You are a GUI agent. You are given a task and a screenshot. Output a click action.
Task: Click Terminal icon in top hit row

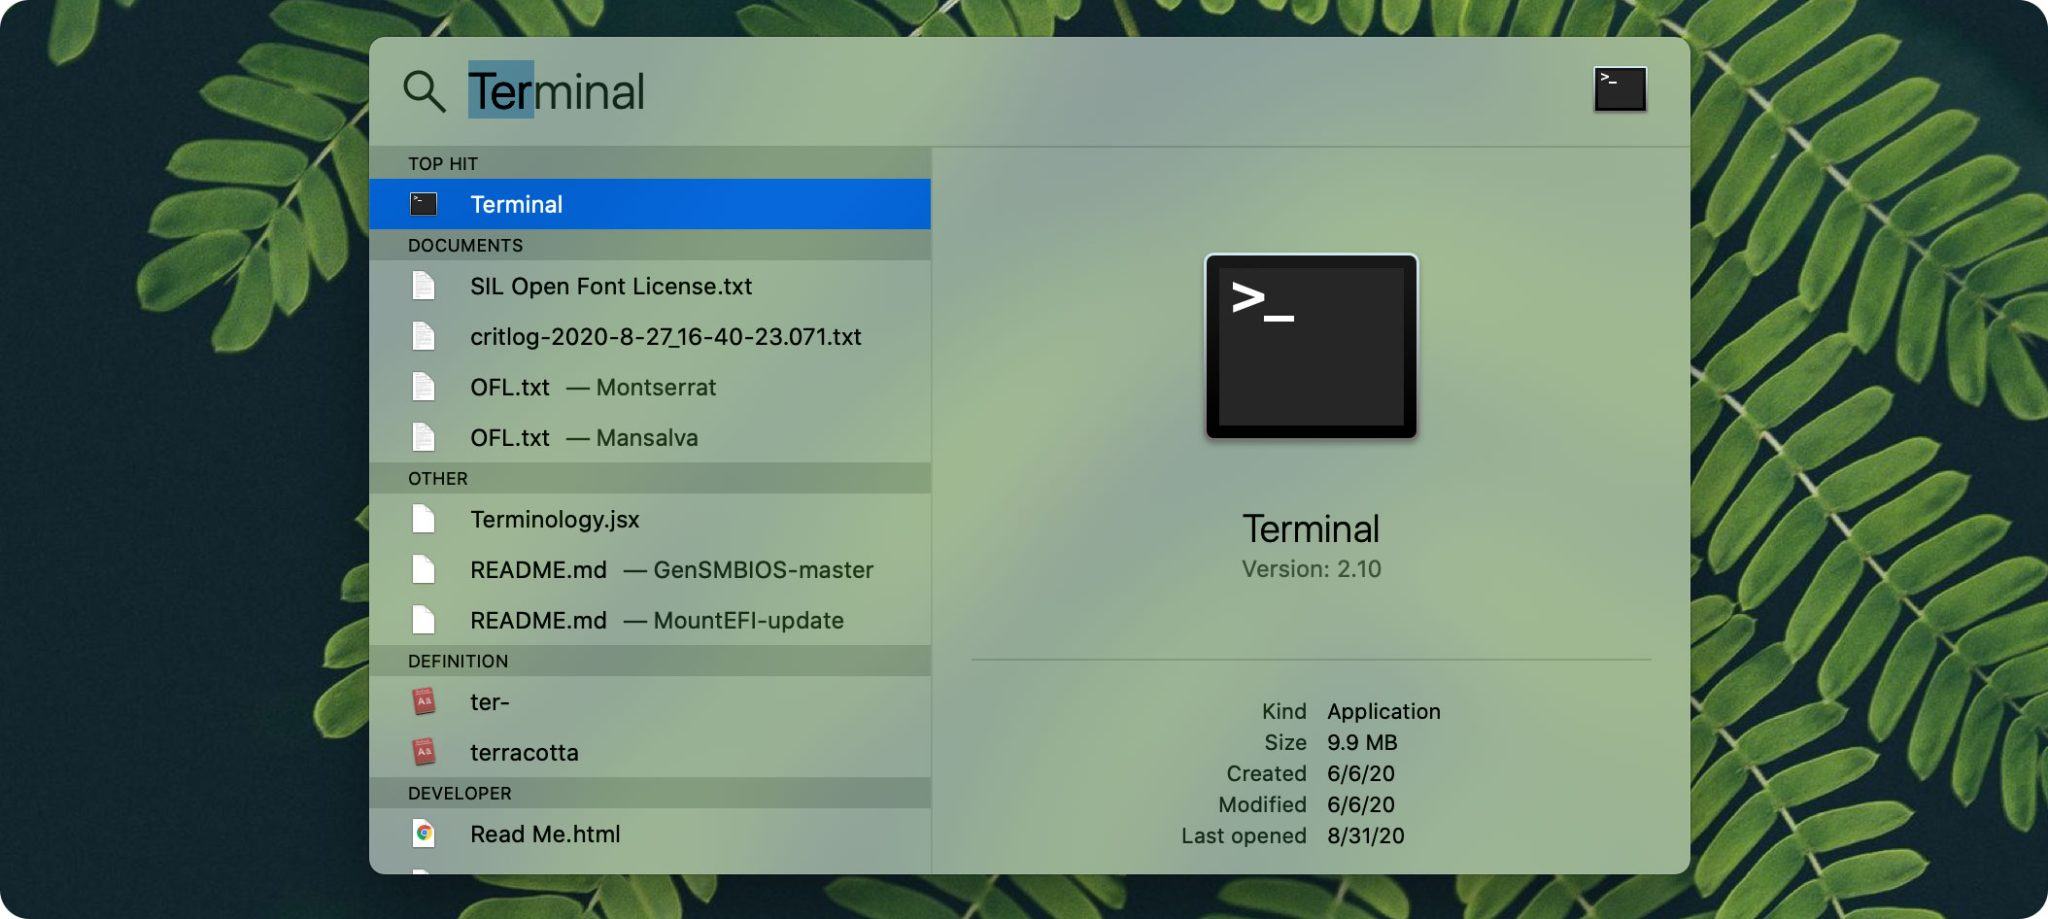coord(424,204)
